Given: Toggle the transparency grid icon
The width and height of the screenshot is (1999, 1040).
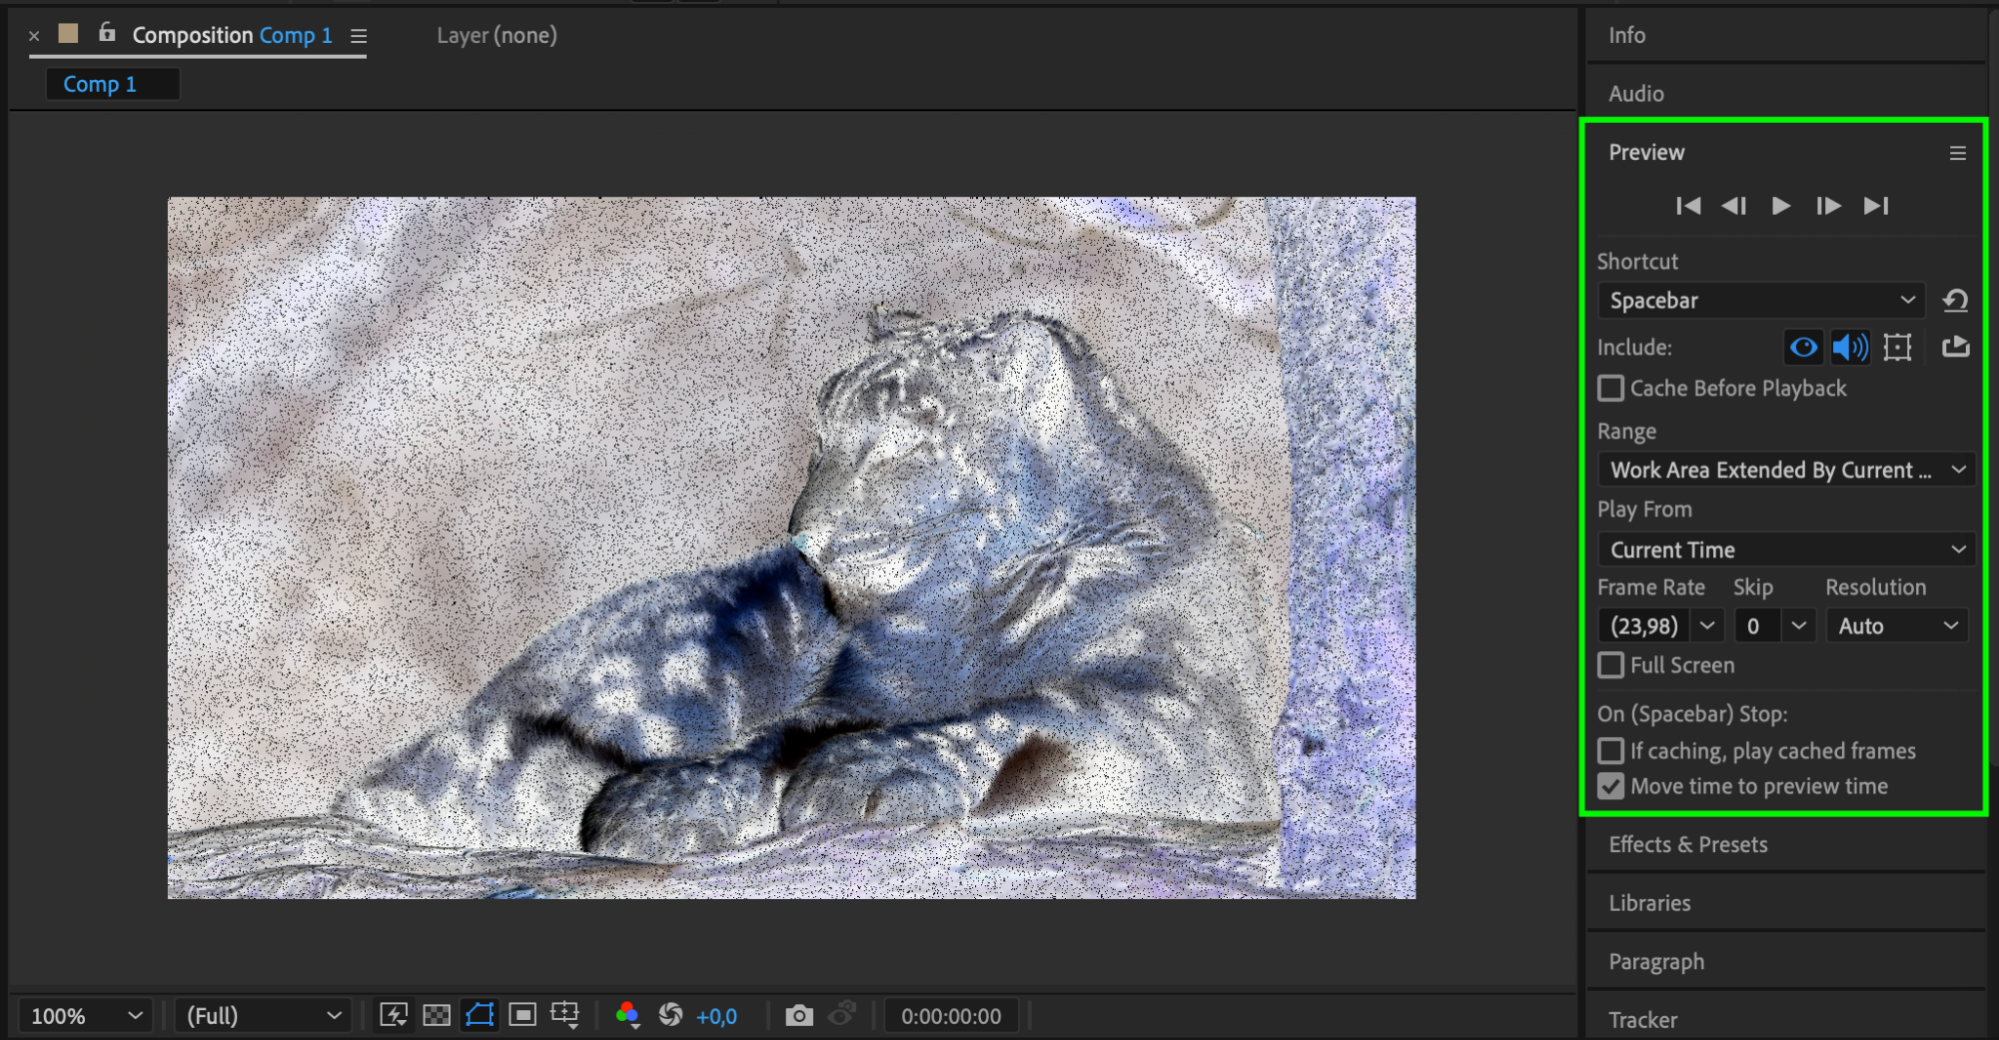Looking at the screenshot, I should tap(437, 1016).
